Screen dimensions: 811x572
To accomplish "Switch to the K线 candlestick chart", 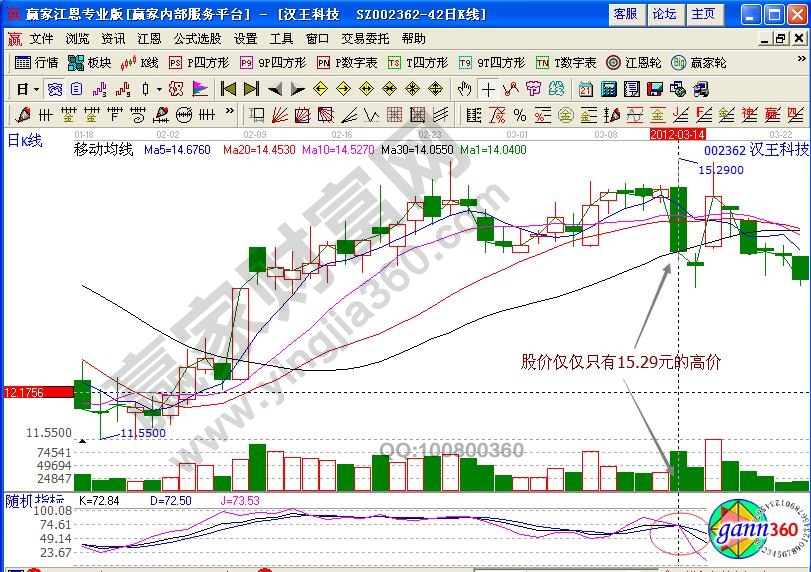I will point(141,62).
